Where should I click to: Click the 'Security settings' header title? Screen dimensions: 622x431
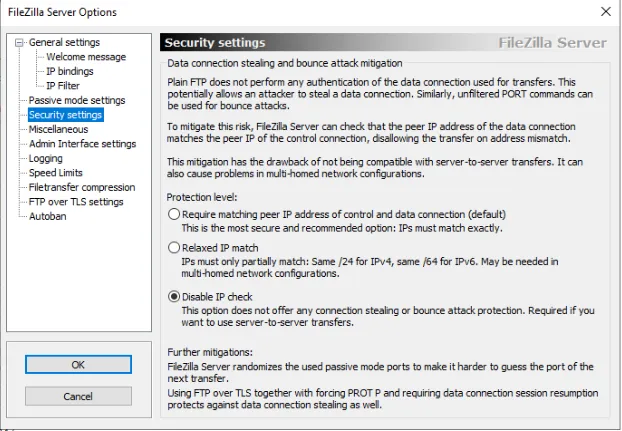click(x=215, y=43)
